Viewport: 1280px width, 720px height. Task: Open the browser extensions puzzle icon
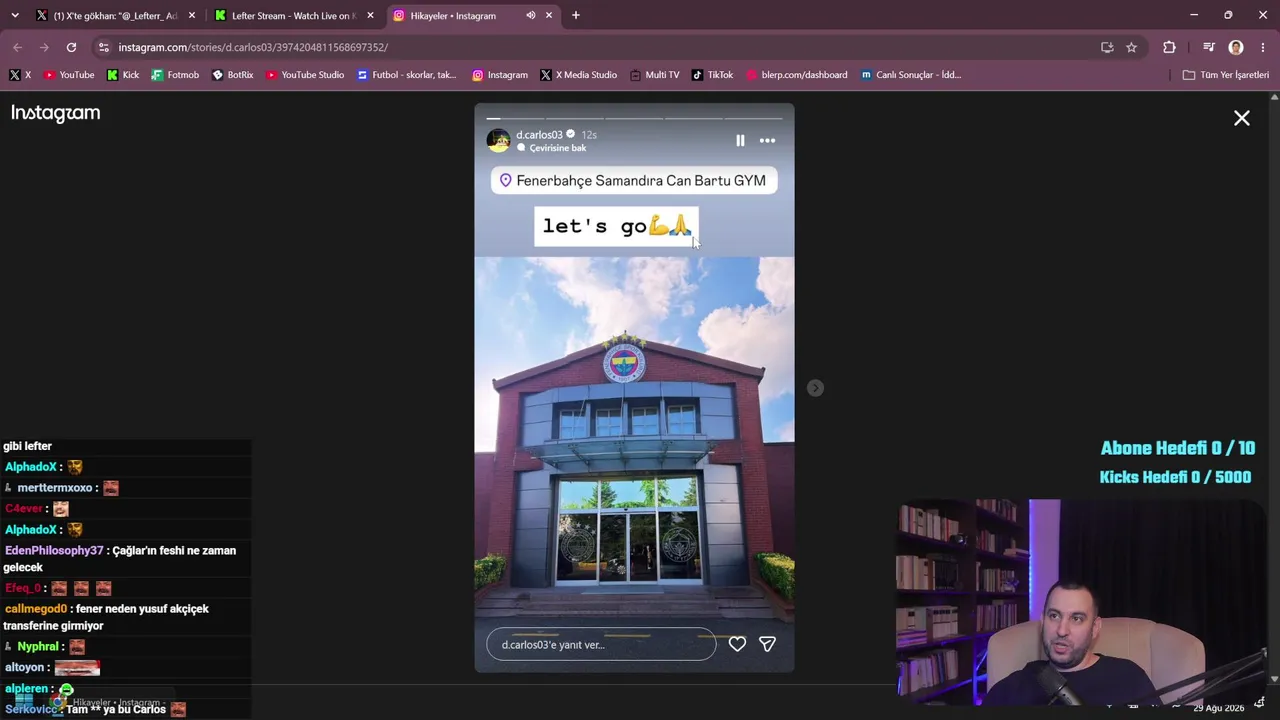point(1169,47)
